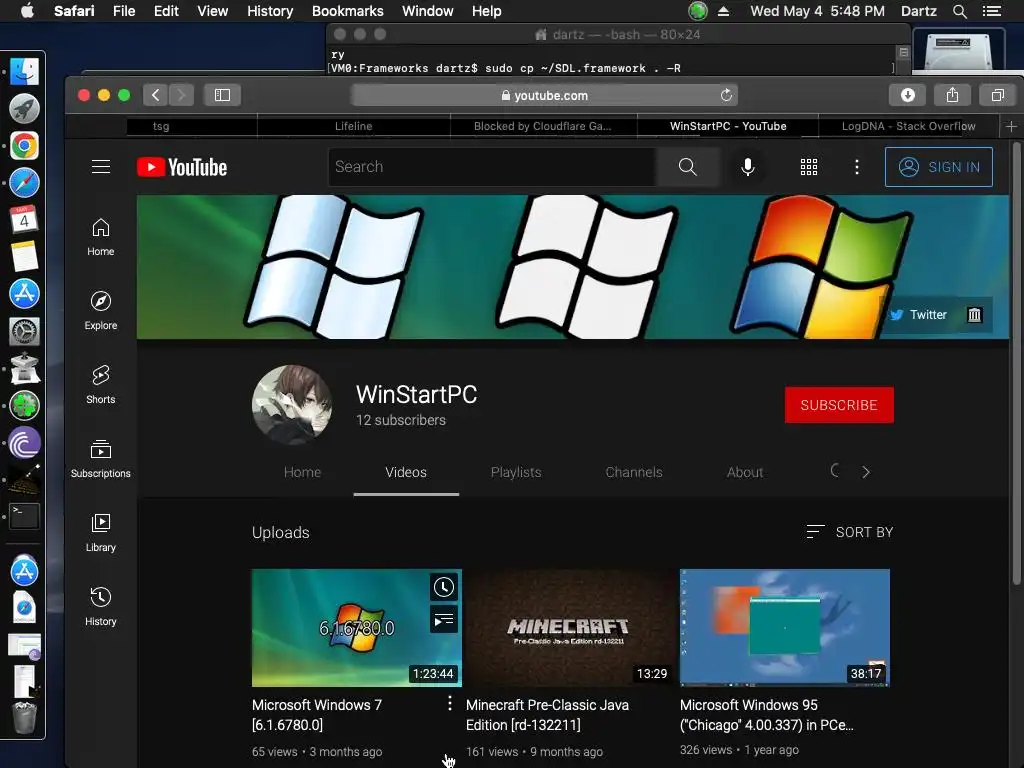This screenshot has width=1024, height=768.
Task: Open YouTube settings three-dot menu
Action: tap(857, 167)
